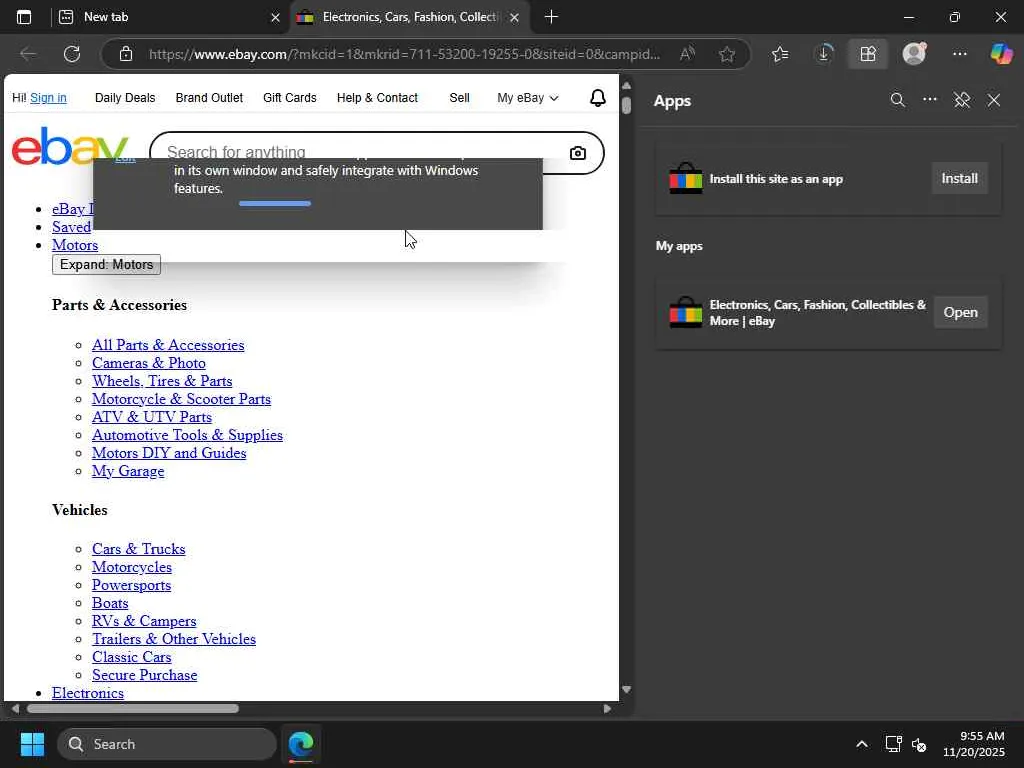Click the Read aloud icon

687,54
